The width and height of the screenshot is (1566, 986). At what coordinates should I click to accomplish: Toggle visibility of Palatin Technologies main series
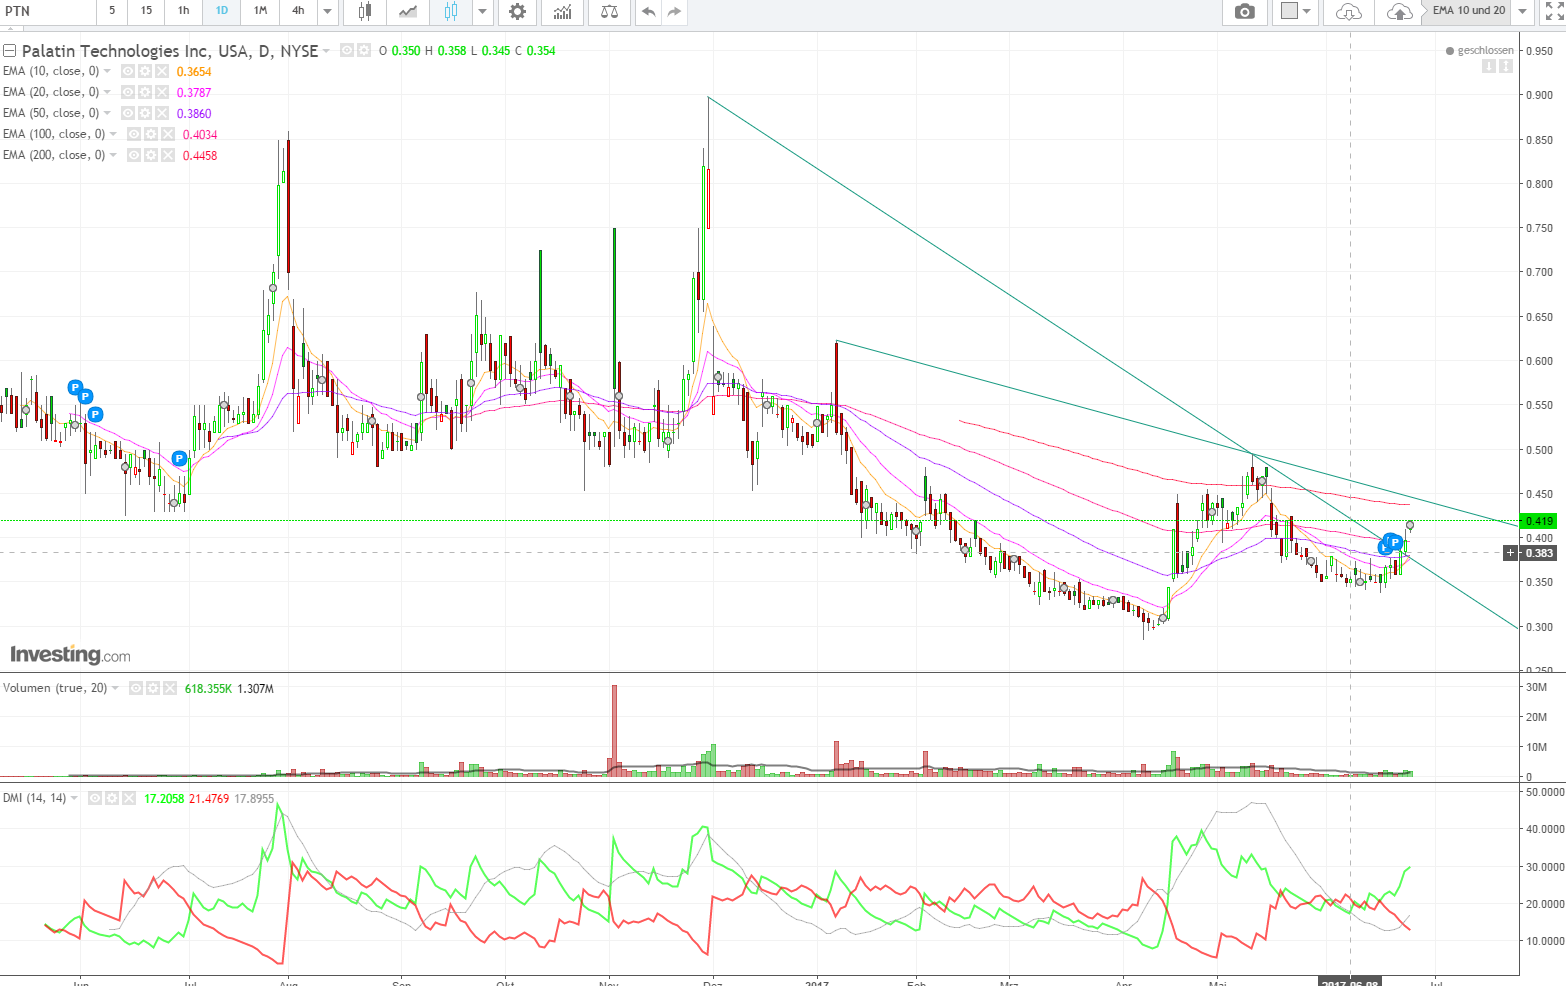[347, 50]
